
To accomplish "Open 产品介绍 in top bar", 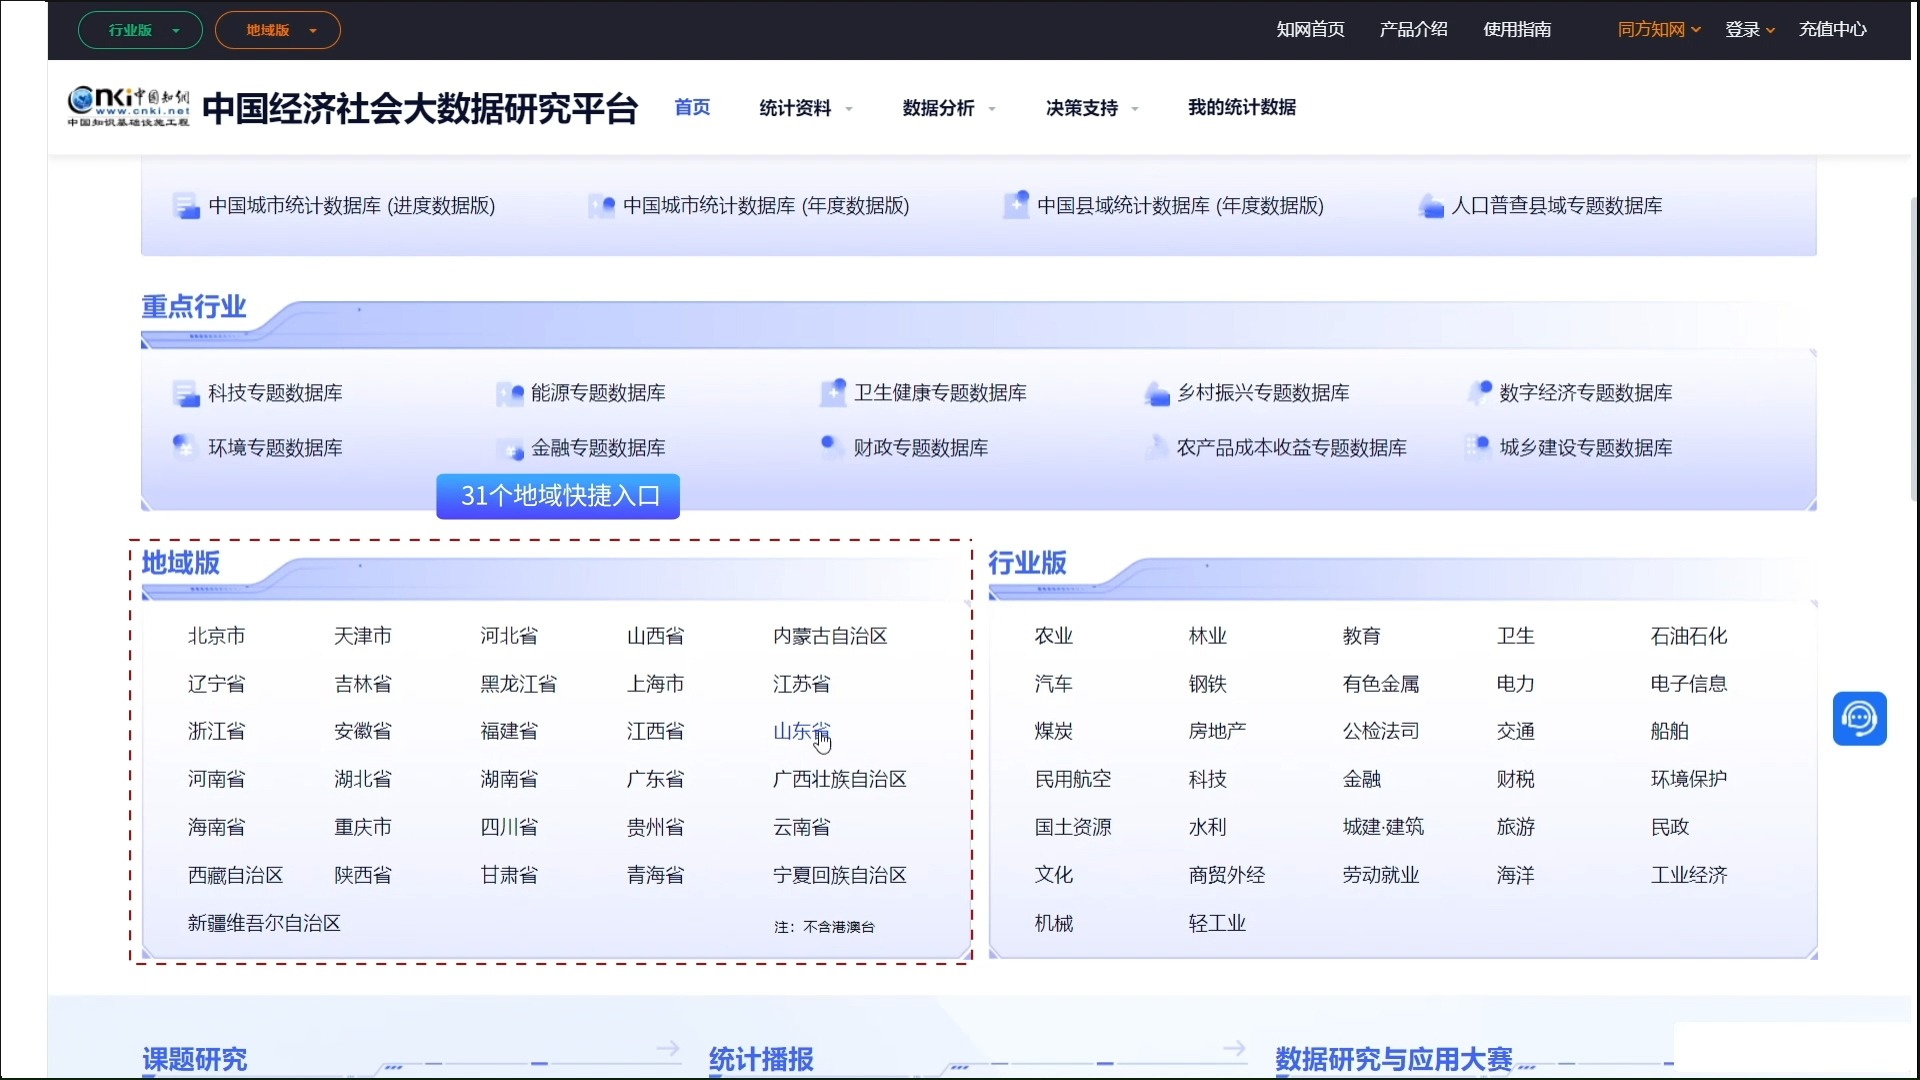I will 1413,30.
